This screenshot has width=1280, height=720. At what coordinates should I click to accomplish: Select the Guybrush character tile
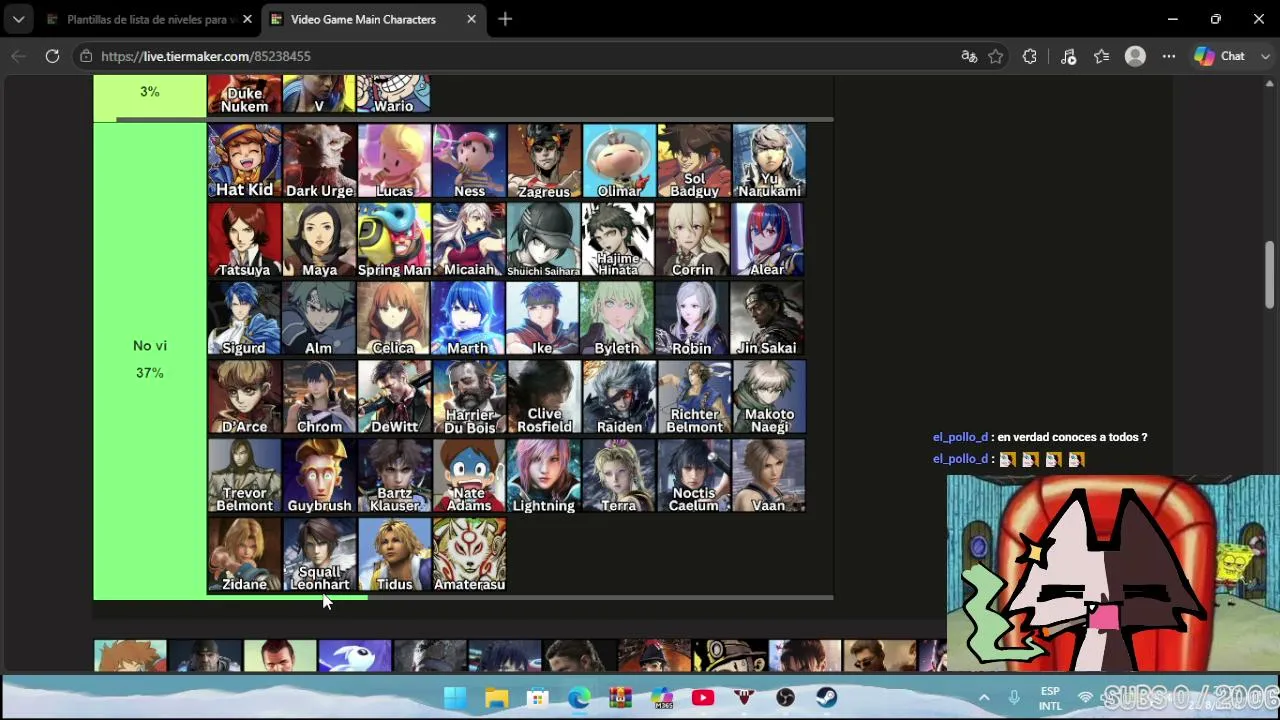tap(320, 476)
